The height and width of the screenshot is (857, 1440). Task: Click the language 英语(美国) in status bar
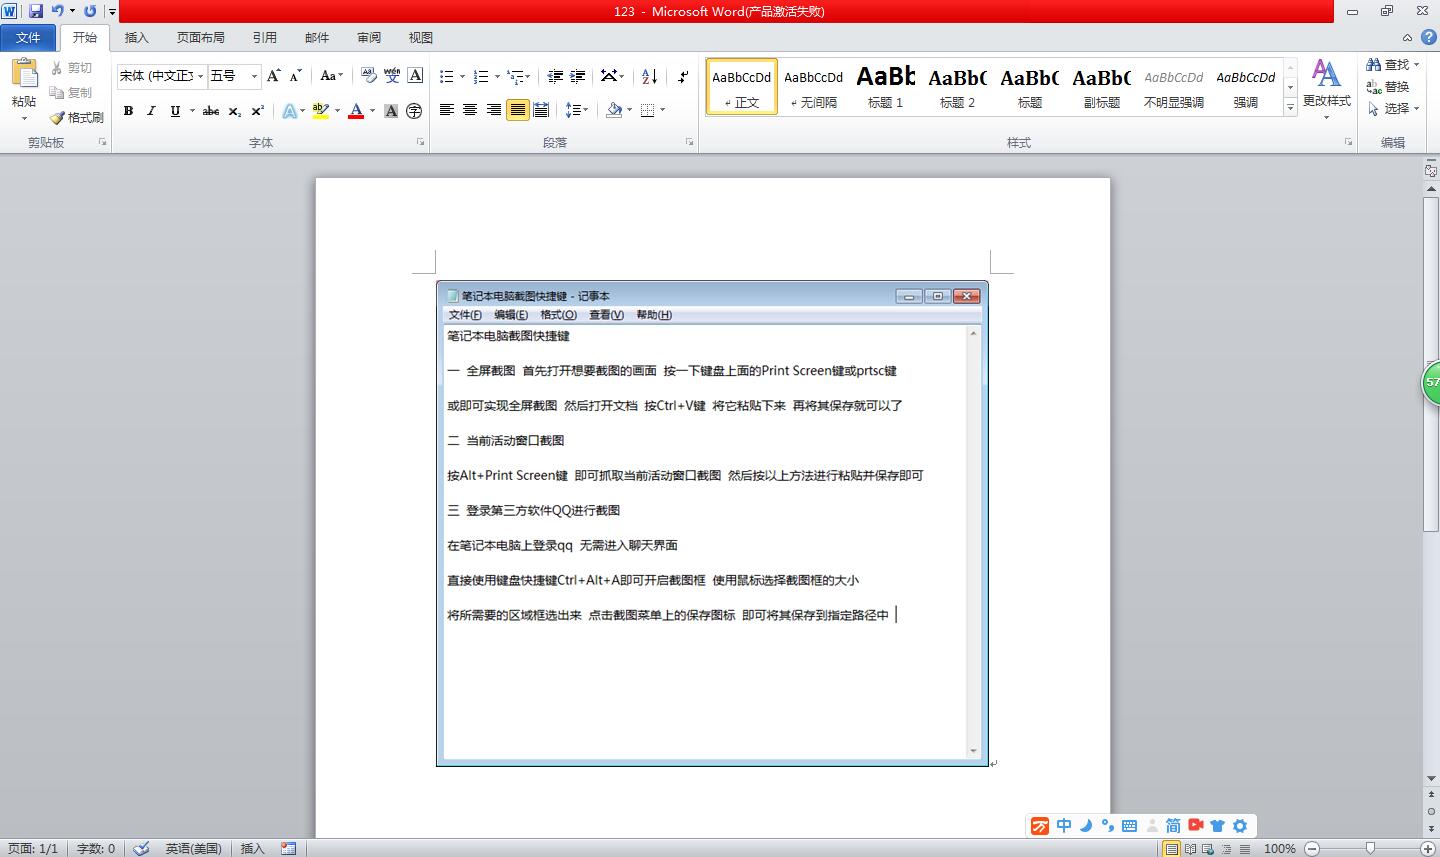tap(194, 848)
